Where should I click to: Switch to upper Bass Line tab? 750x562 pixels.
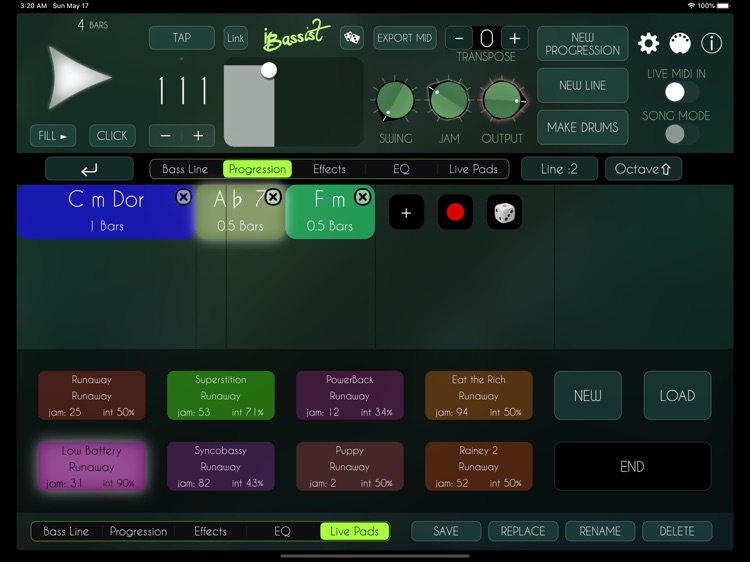185,169
